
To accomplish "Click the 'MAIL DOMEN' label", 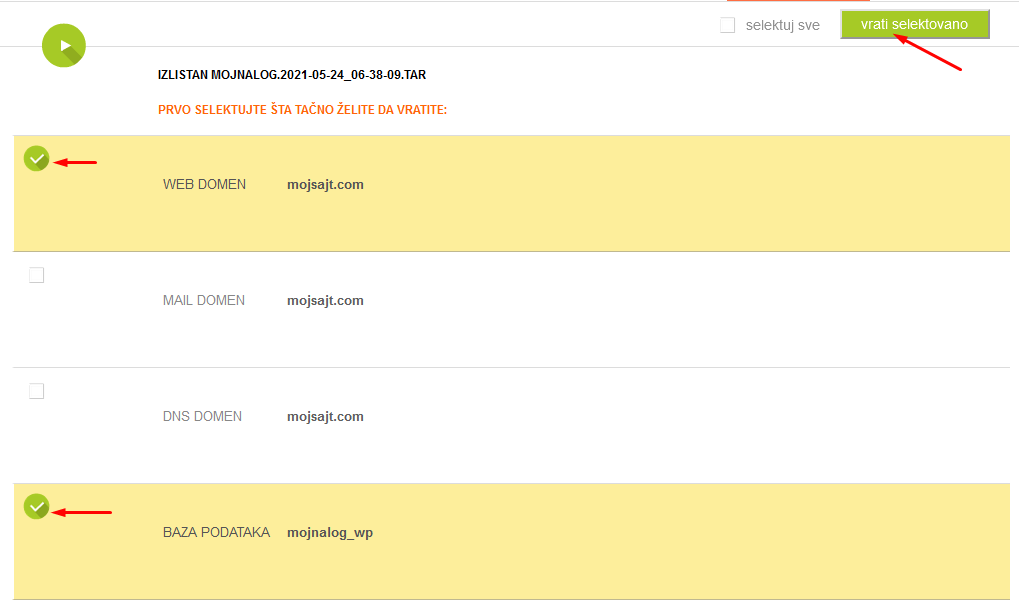I will (203, 301).
